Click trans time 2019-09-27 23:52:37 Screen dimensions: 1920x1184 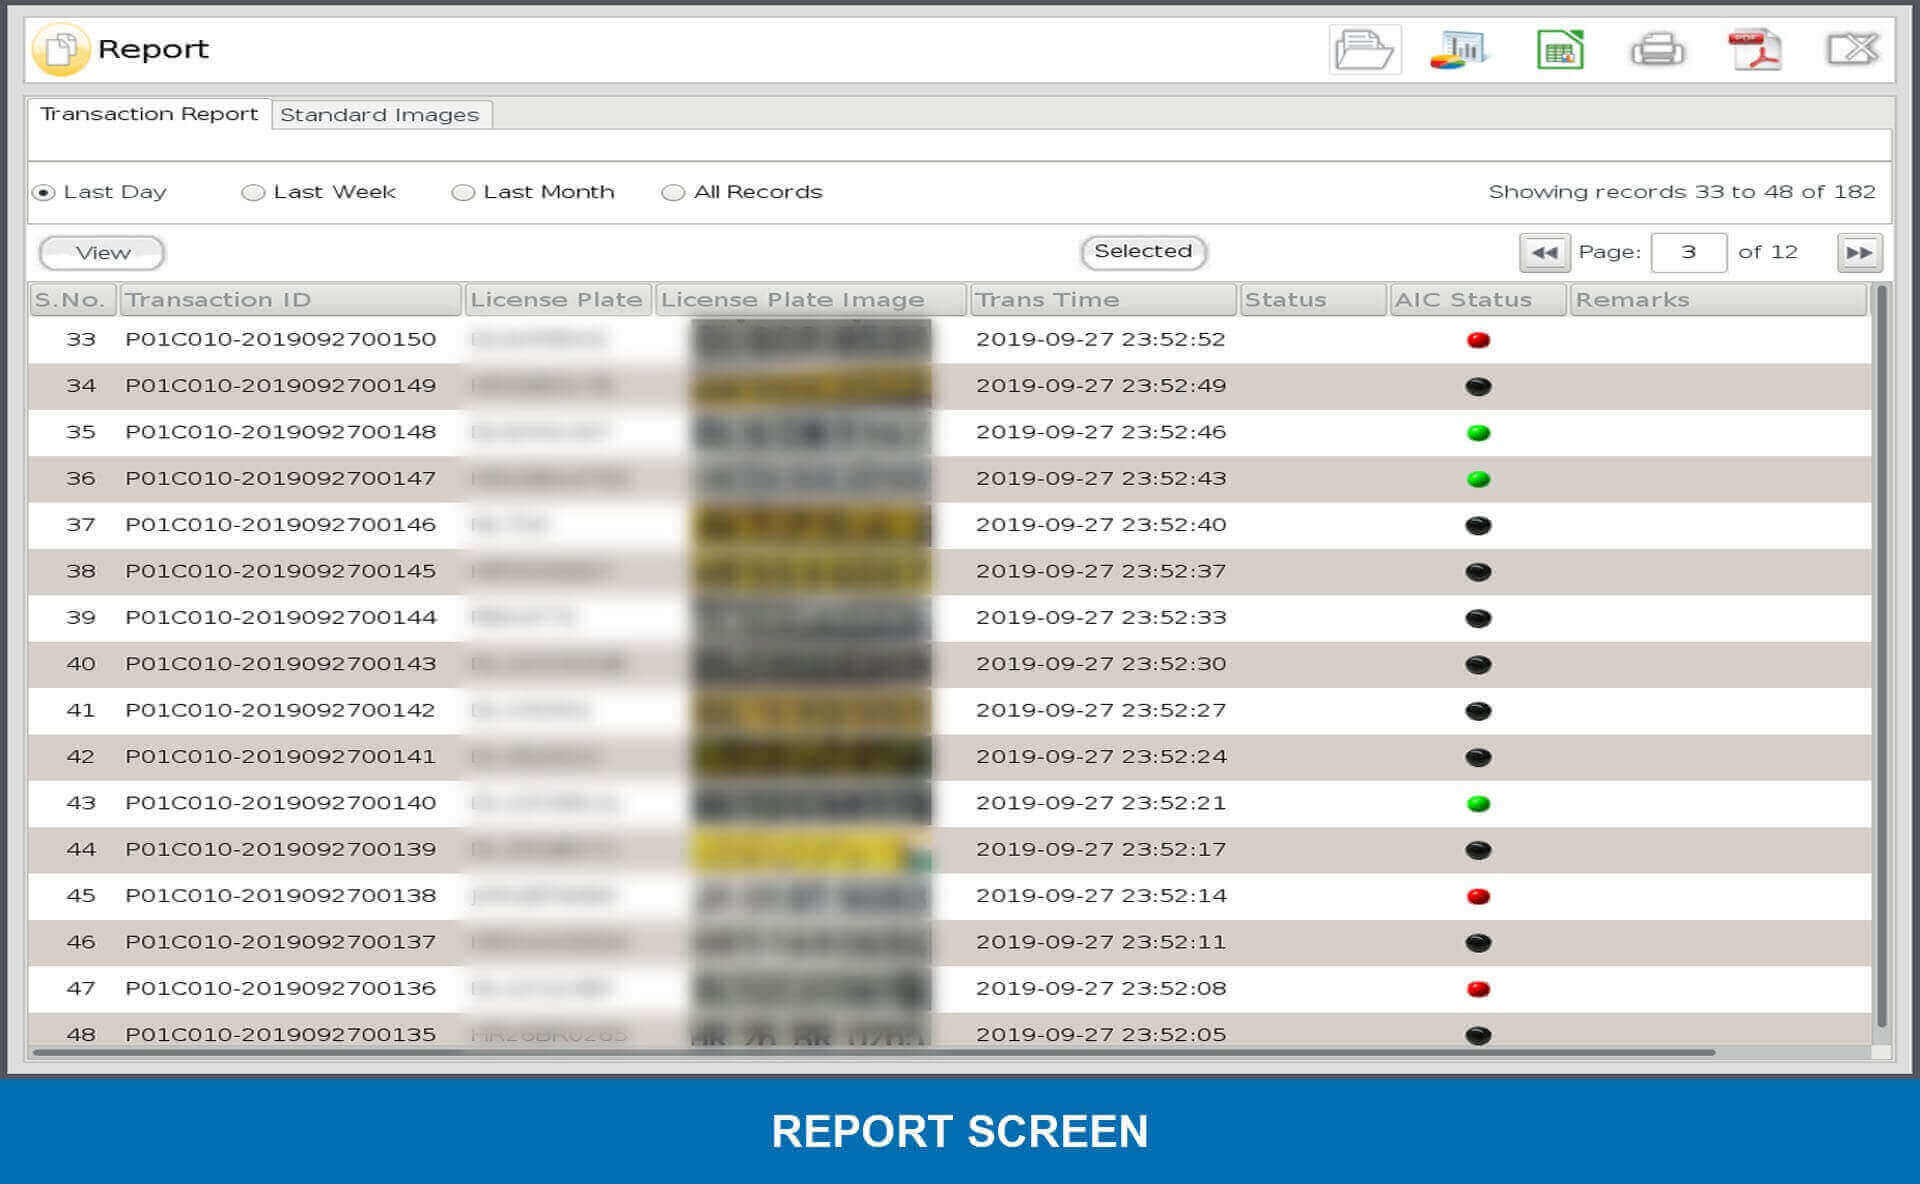click(1101, 571)
